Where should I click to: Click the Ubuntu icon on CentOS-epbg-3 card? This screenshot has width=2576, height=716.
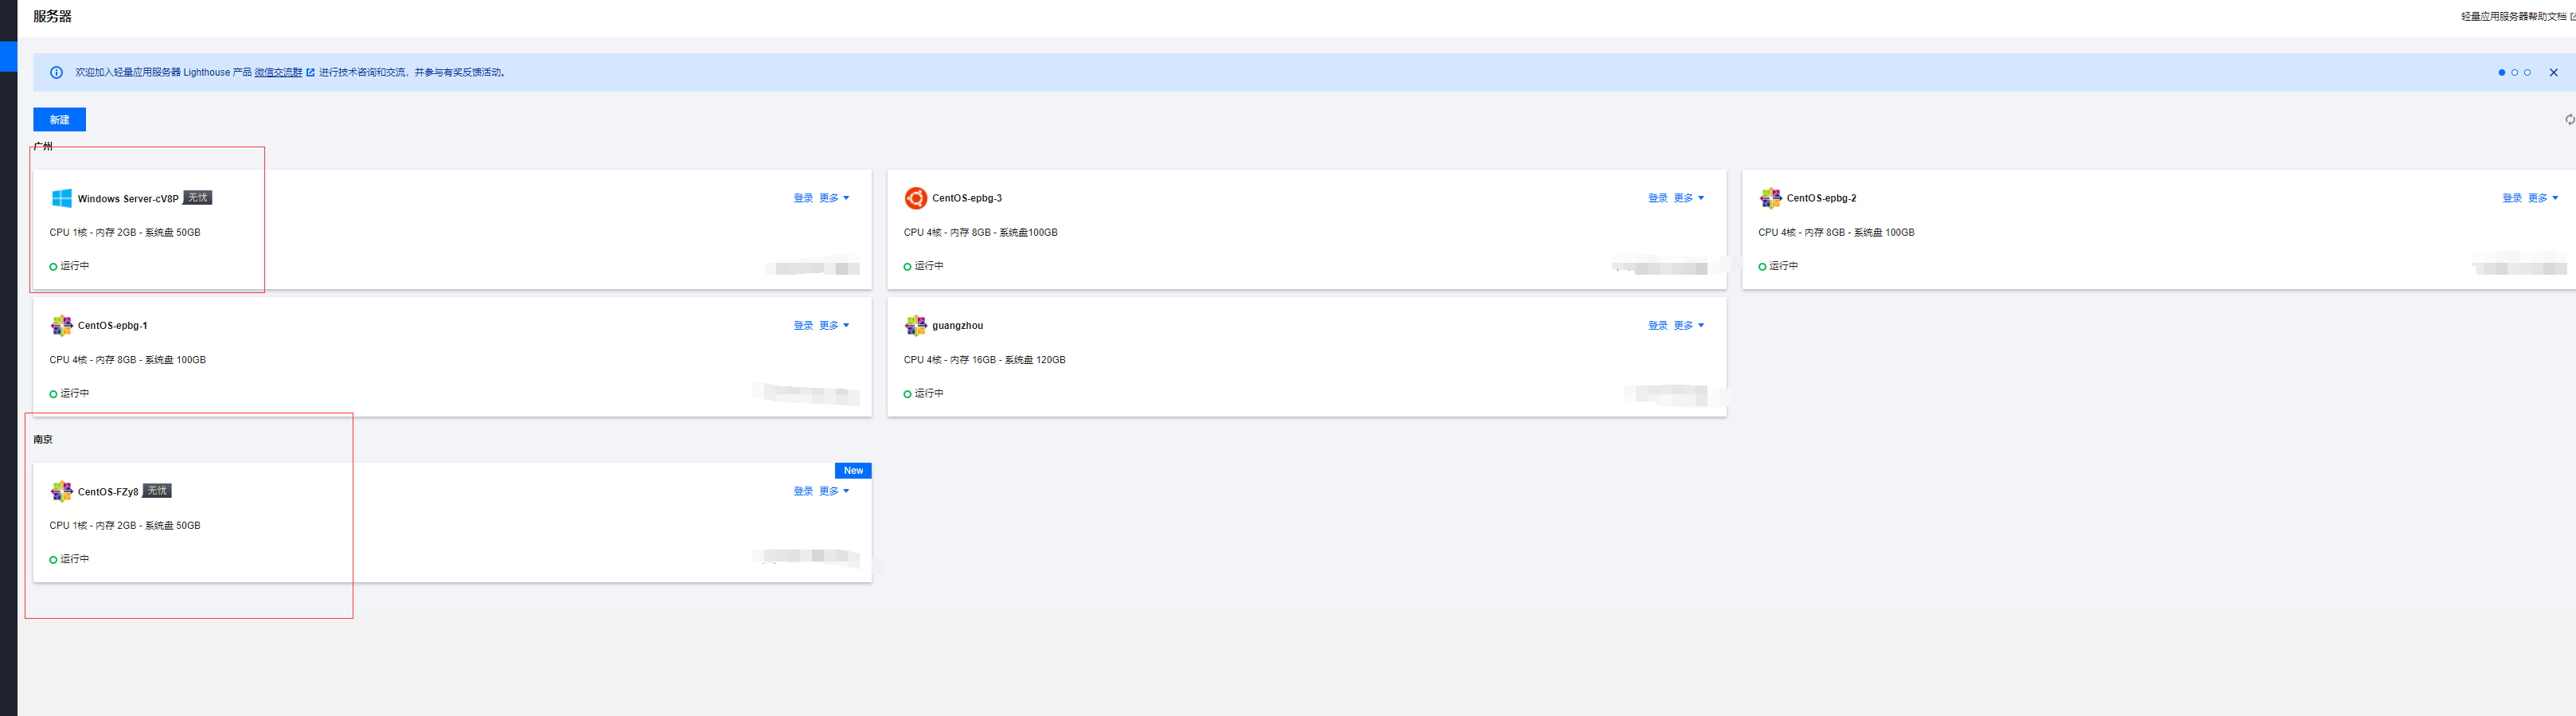point(915,198)
